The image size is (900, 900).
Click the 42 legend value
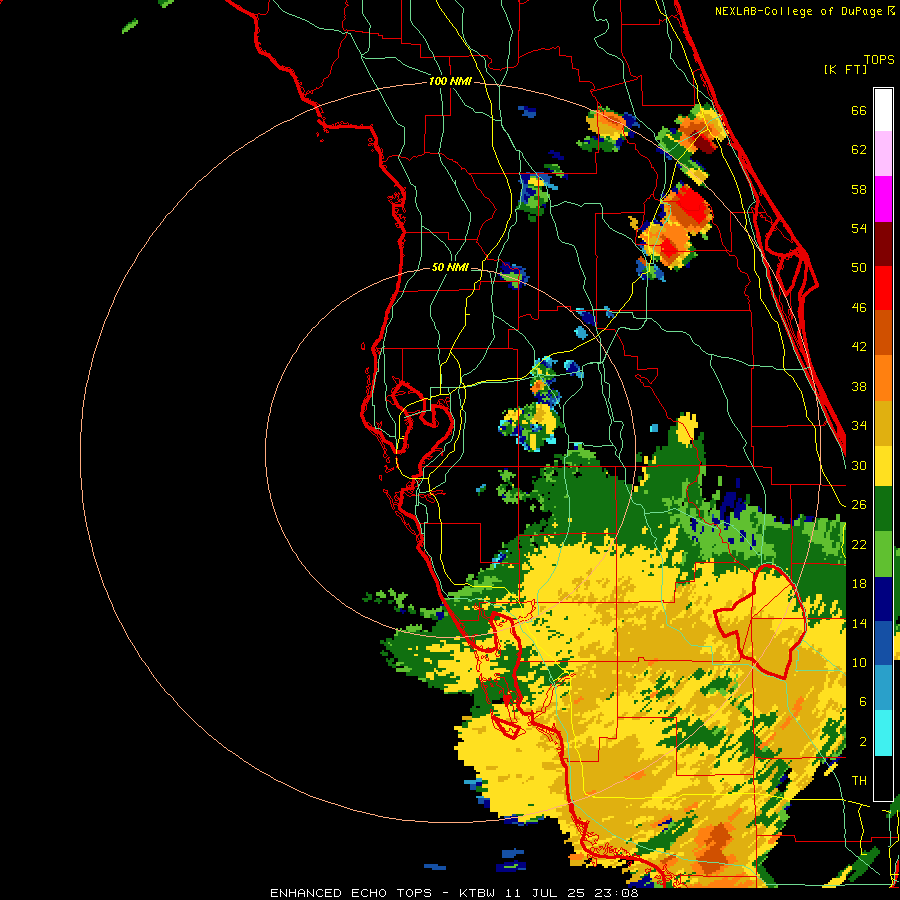click(x=859, y=347)
